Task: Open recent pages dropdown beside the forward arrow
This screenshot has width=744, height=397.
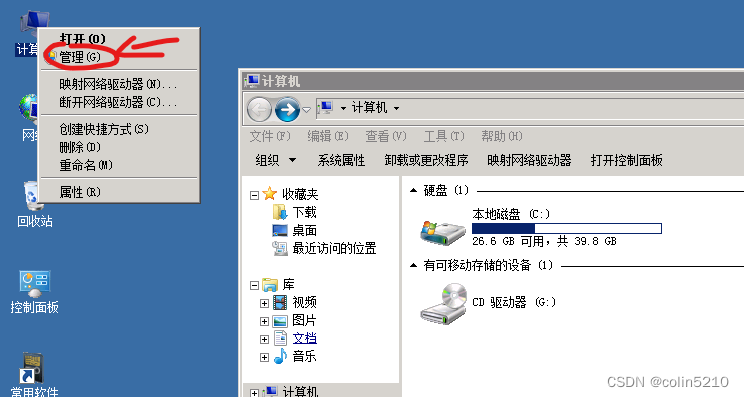Action: point(307,110)
